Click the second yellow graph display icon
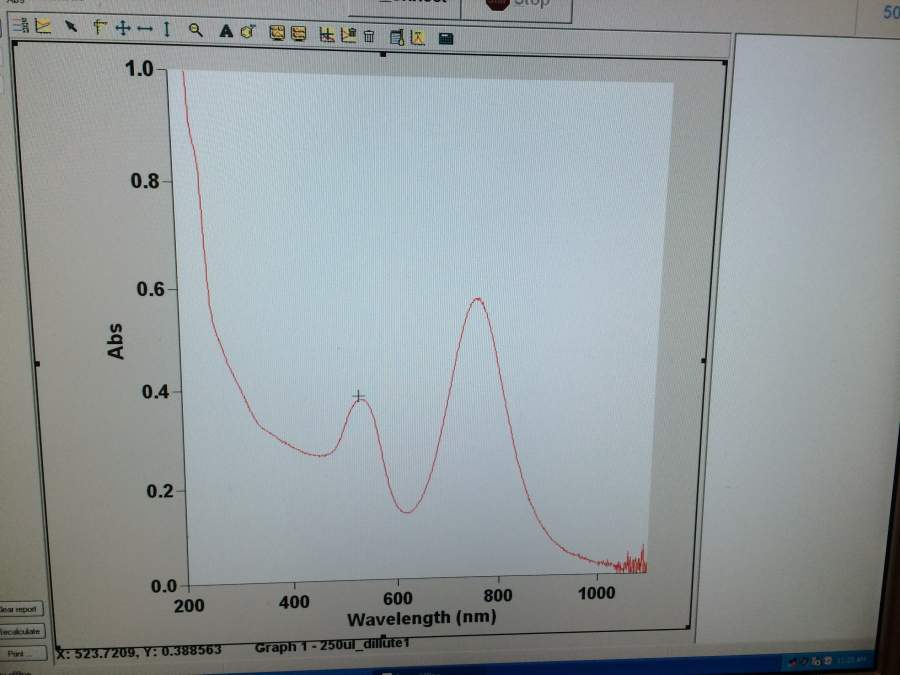The width and height of the screenshot is (900, 675). pyautogui.click(x=298, y=34)
